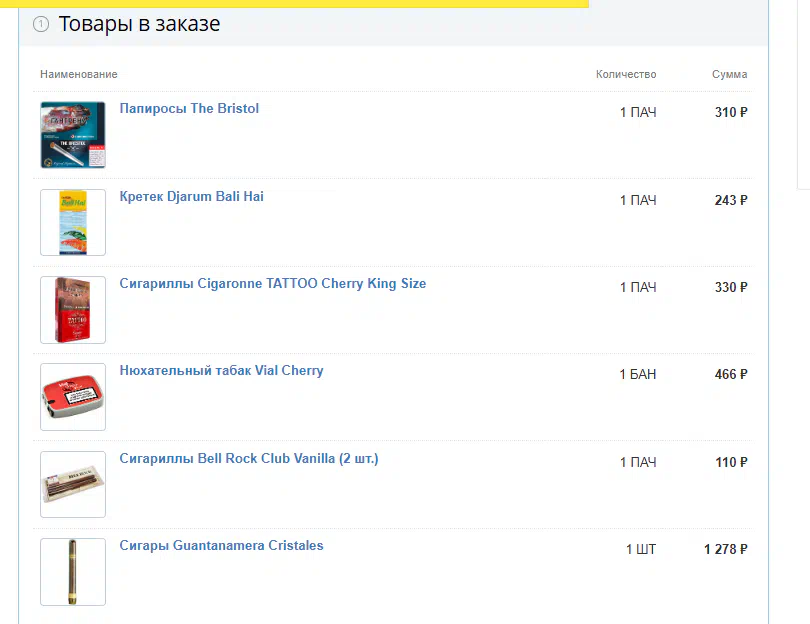Open Сигариллы Bell Rock Club Vanilla link
This screenshot has height=624, width=810.
(x=249, y=458)
